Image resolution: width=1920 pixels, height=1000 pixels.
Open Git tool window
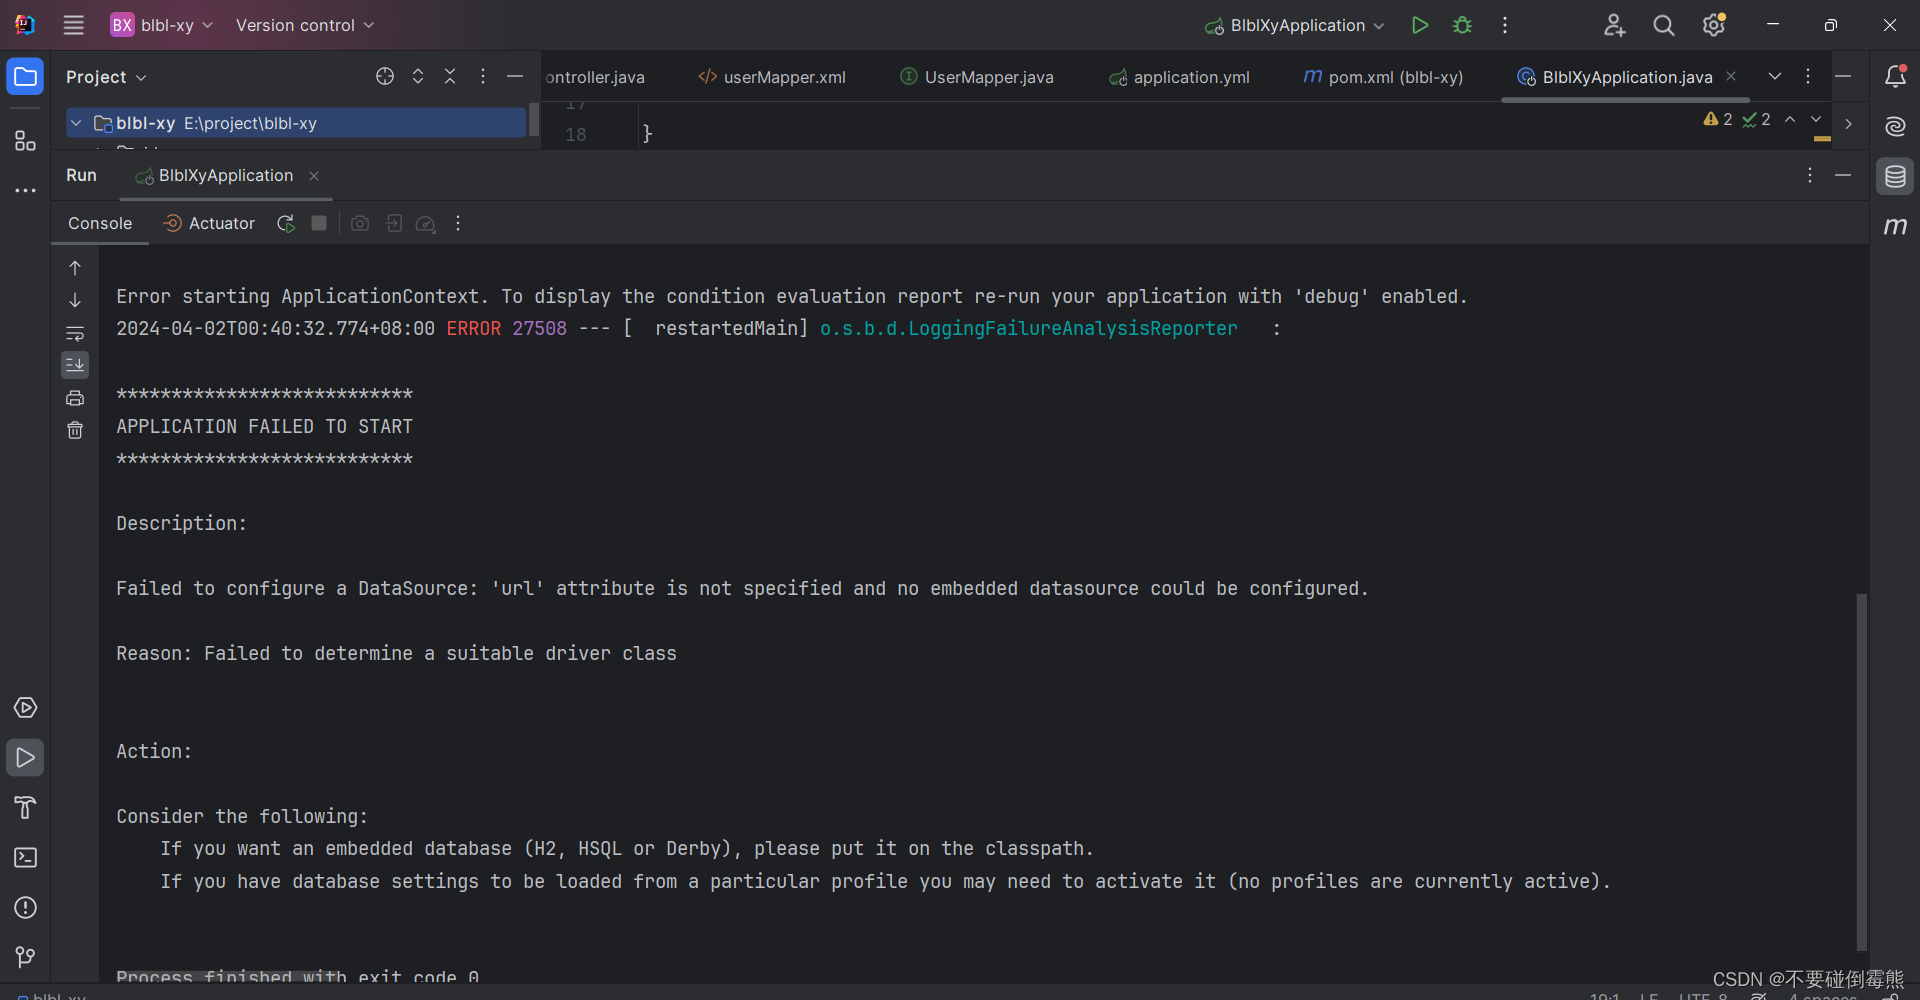pyautogui.click(x=25, y=958)
